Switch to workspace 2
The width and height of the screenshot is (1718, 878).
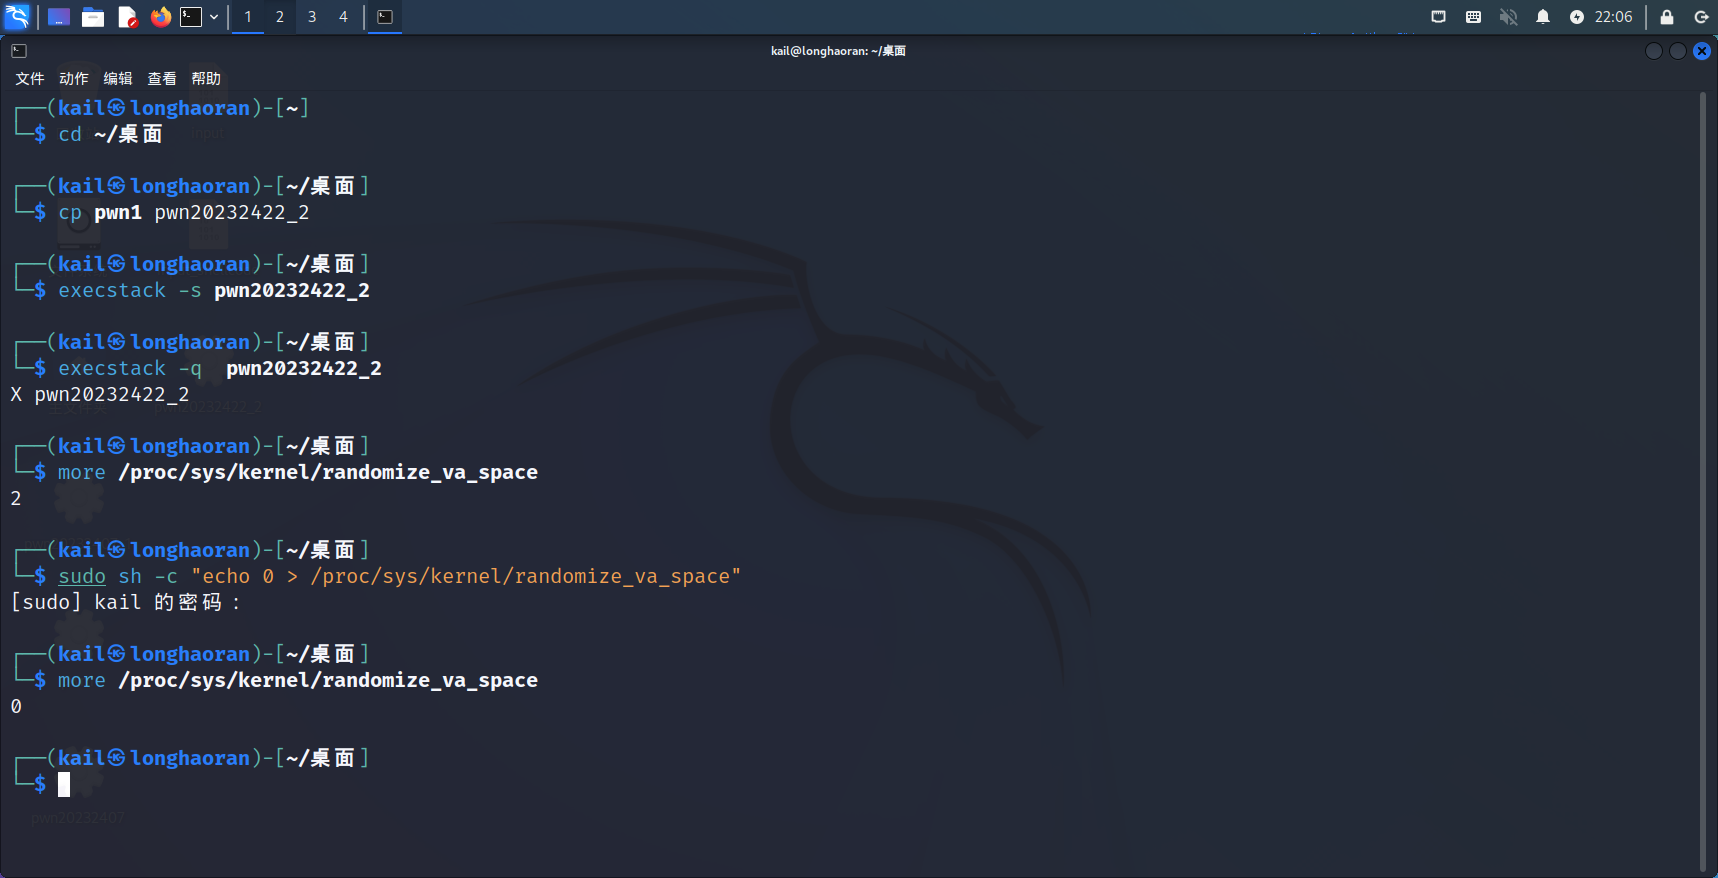(280, 17)
